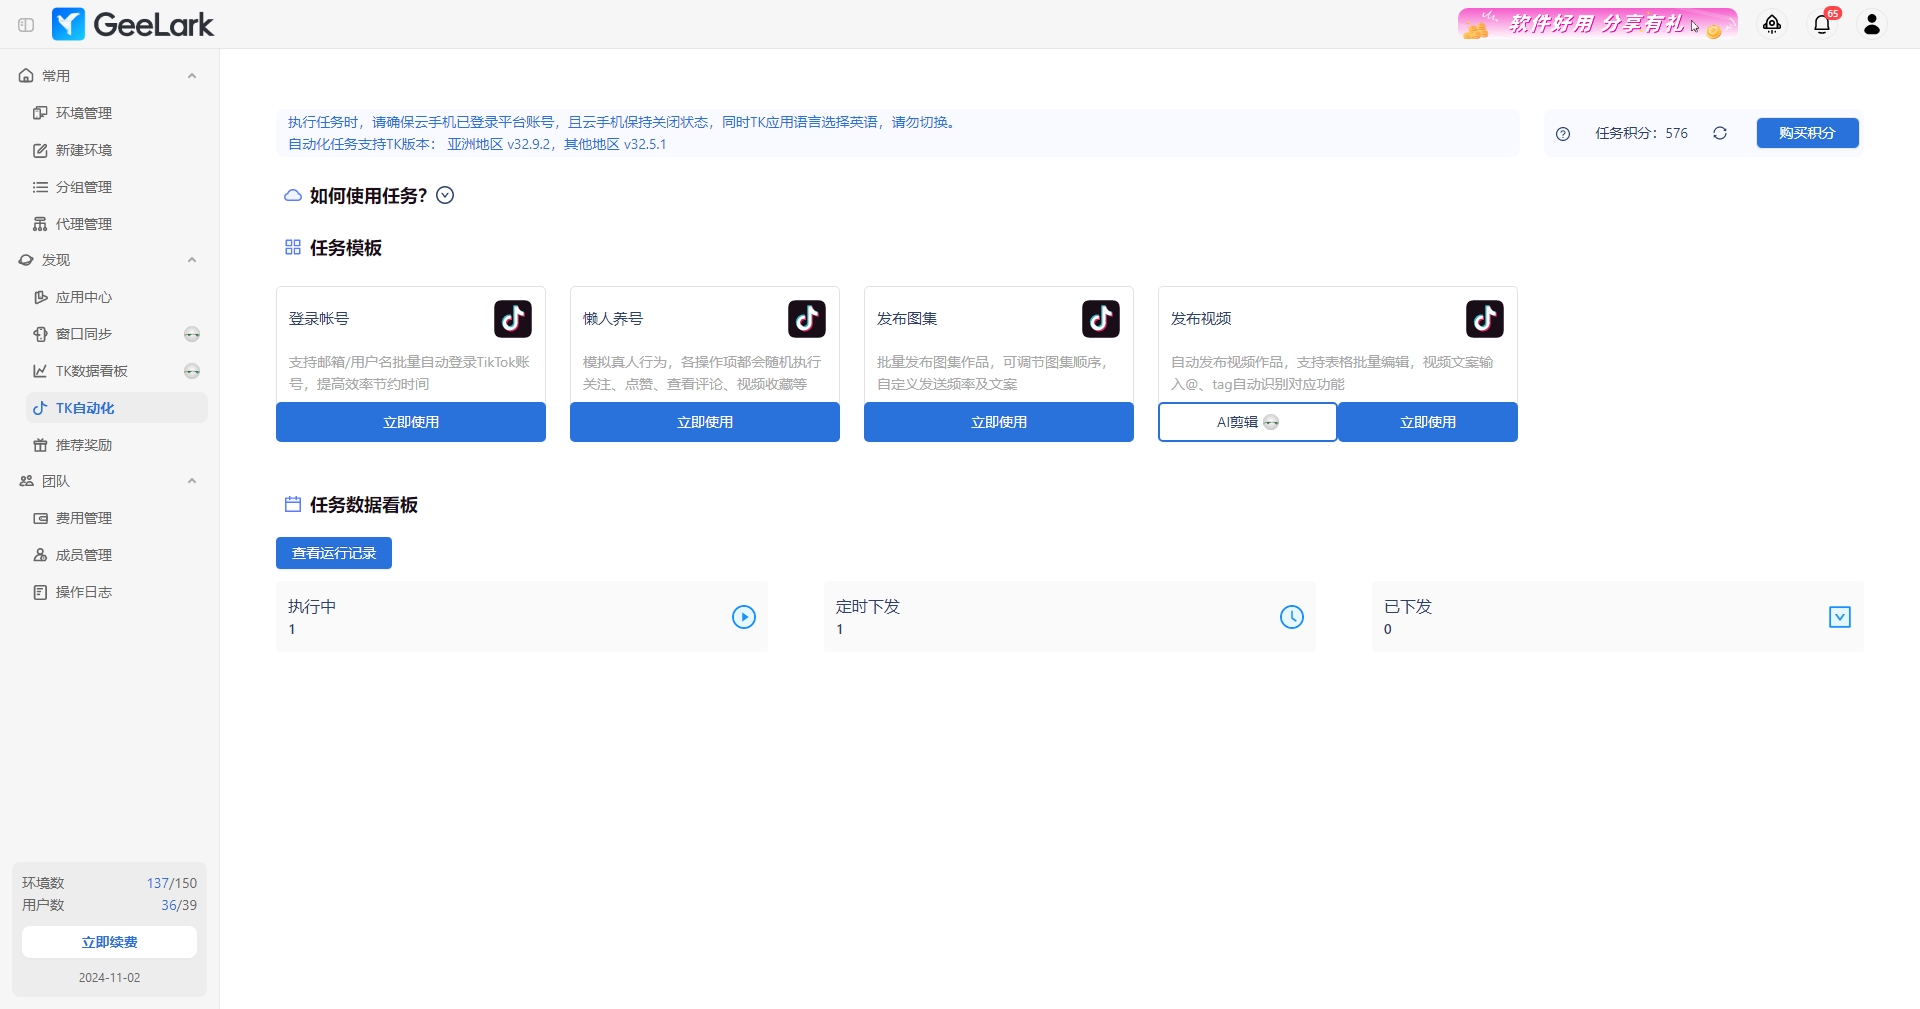
Task: Click the cloud icon beside 如何使用任务
Action: pyautogui.click(x=293, y=195)
